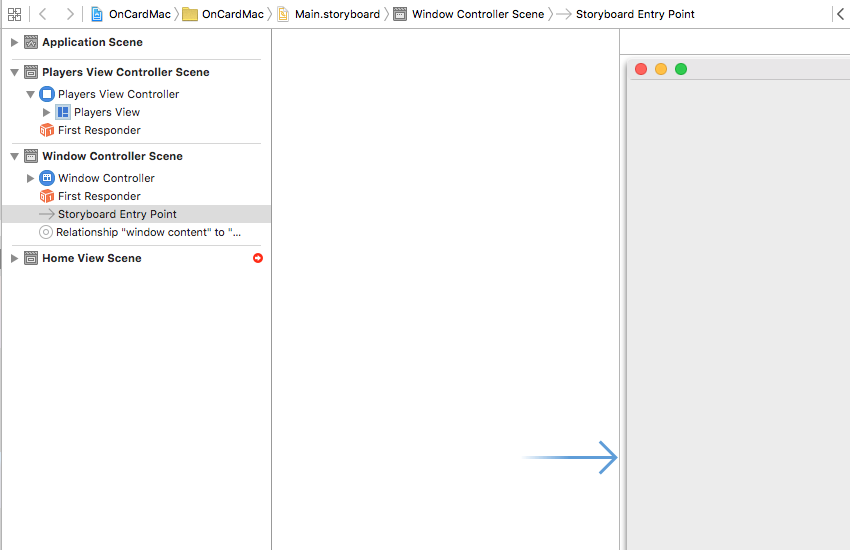Select the Storyboard Entry Point outline row
Screen dimensions: 850x550
coord(136,214)
